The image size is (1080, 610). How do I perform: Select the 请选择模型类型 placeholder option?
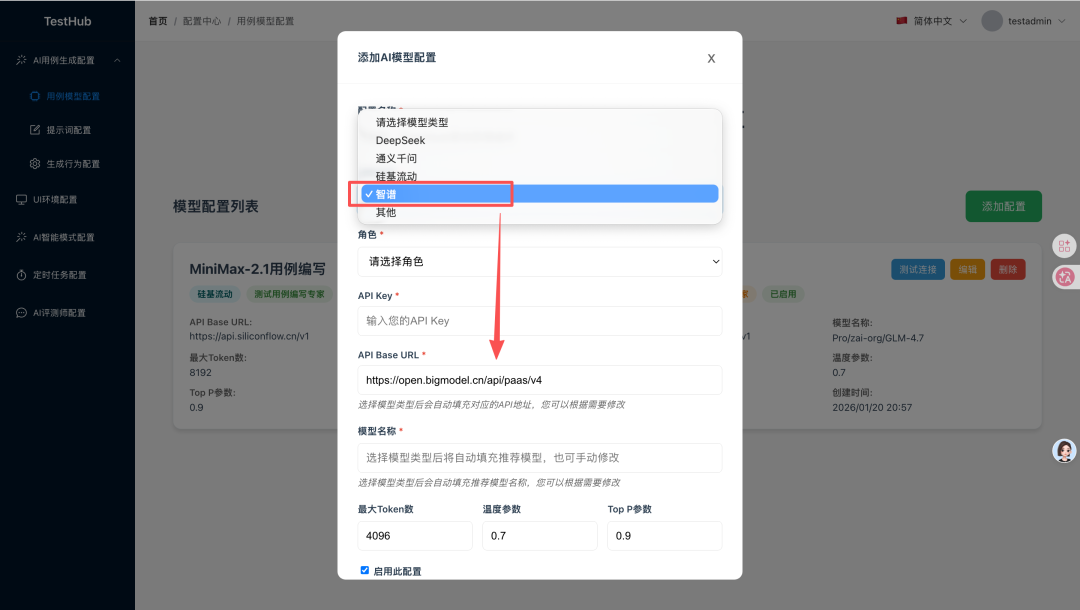pyautogui.click(x=539, y=123)
